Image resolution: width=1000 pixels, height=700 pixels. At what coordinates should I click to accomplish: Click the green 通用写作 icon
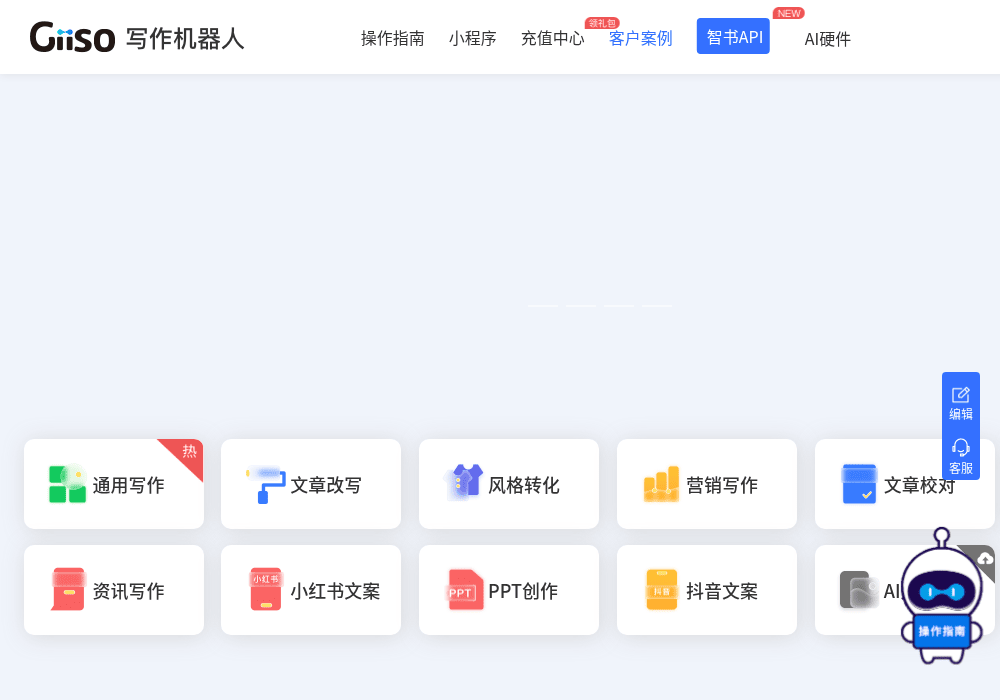(x=68, y=484)
